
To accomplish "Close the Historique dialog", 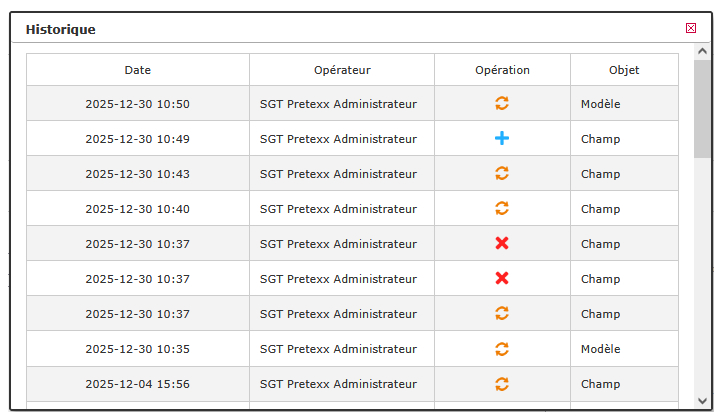I will [x=691, y=28].
